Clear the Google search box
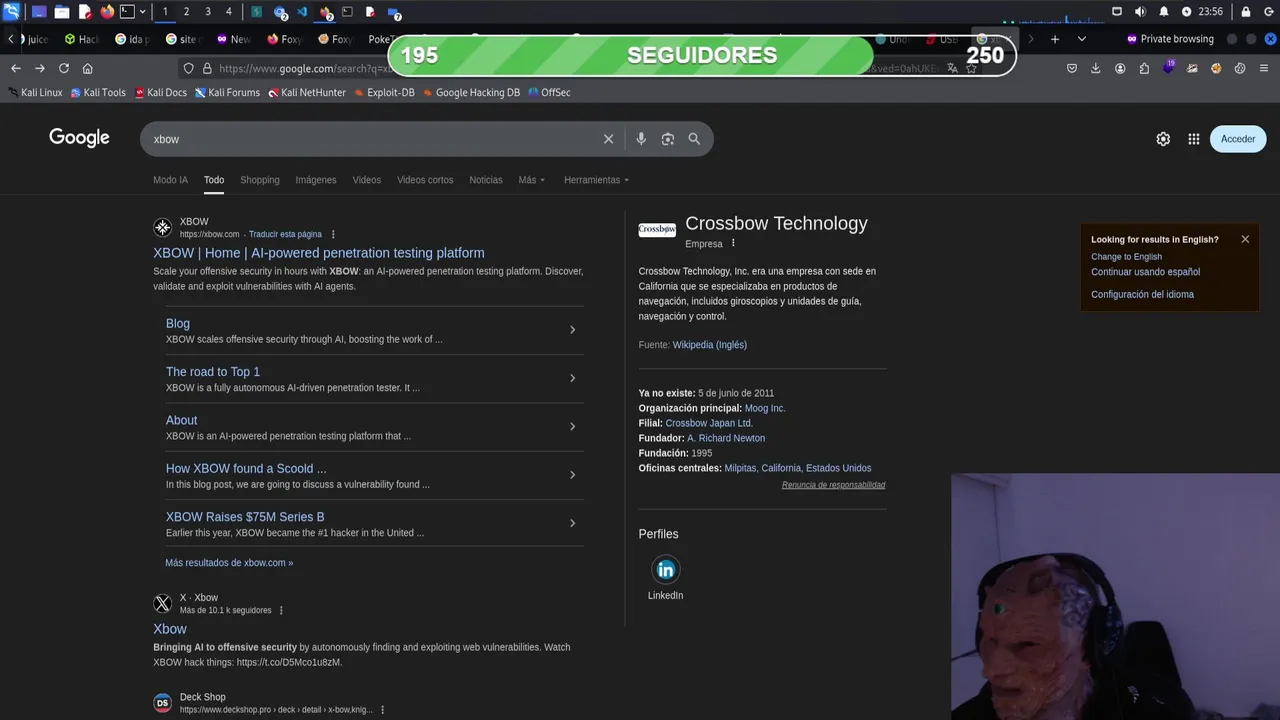The width and height of the screenshot is (1280, 720). click(608, 139)
